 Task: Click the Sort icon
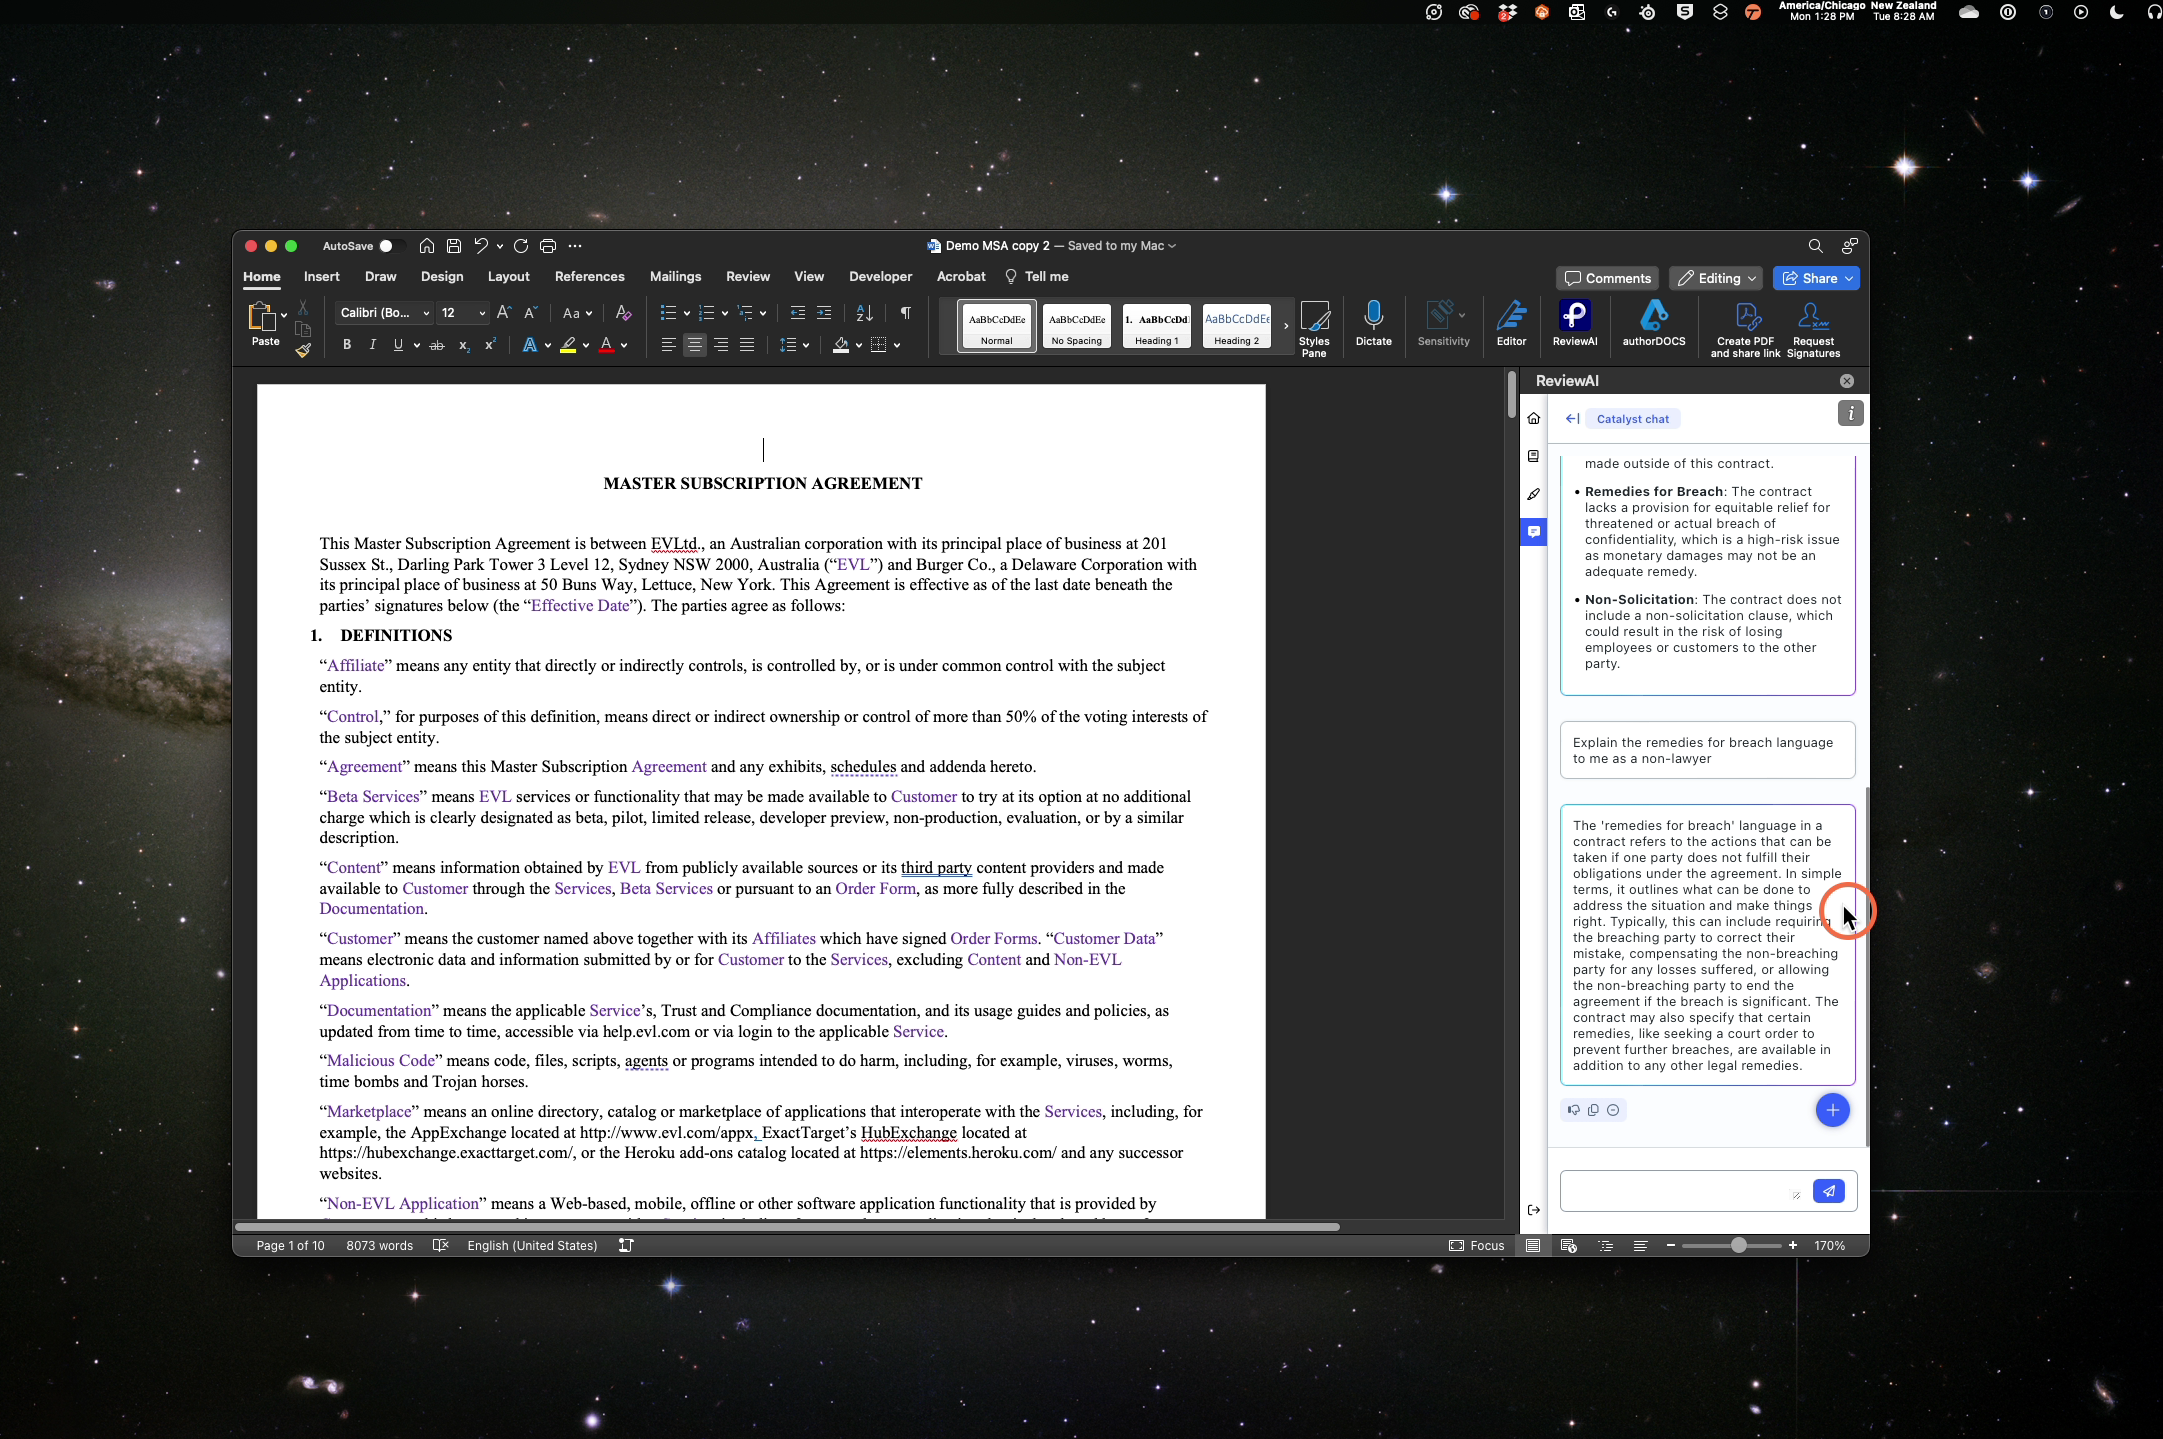(x=865, y=313)
